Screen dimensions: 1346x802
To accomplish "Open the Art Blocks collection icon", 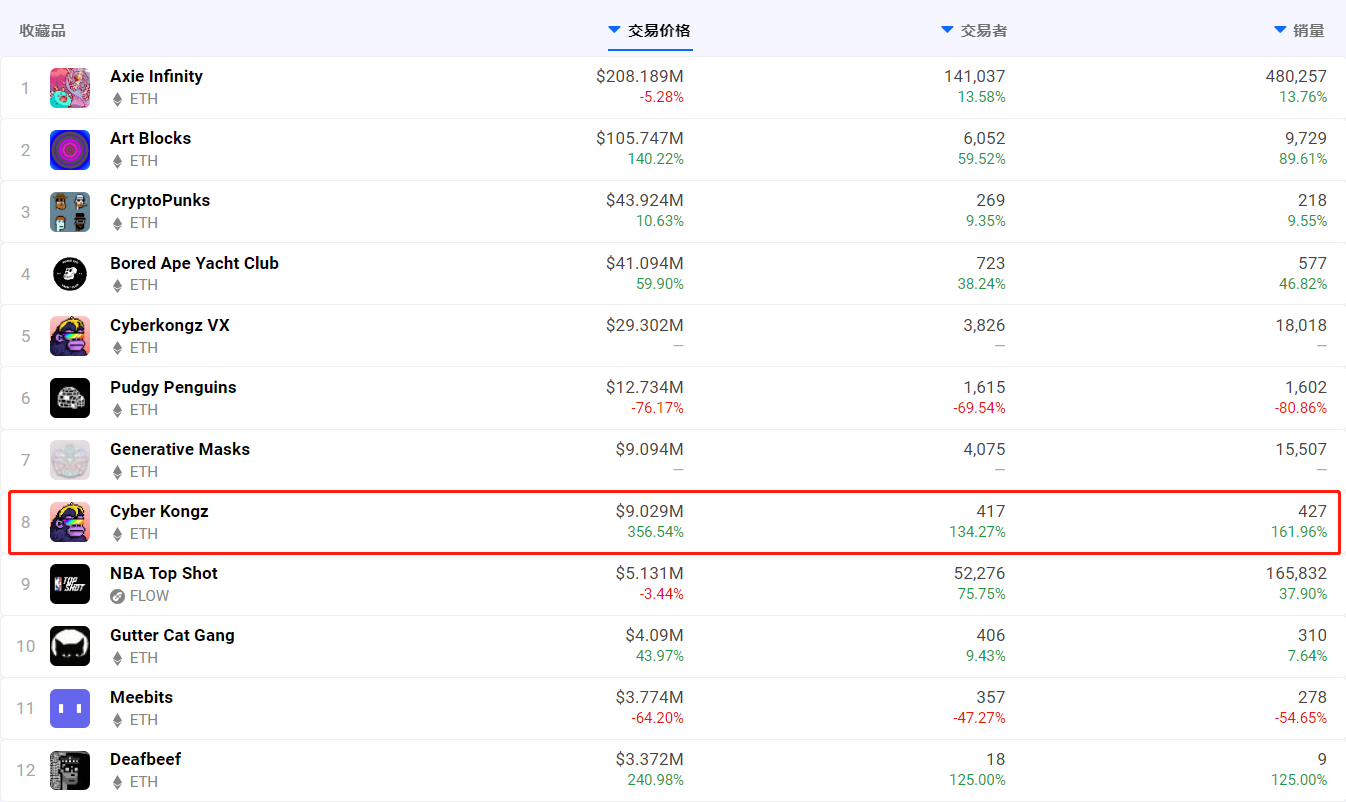I will [x=70, y=150].
